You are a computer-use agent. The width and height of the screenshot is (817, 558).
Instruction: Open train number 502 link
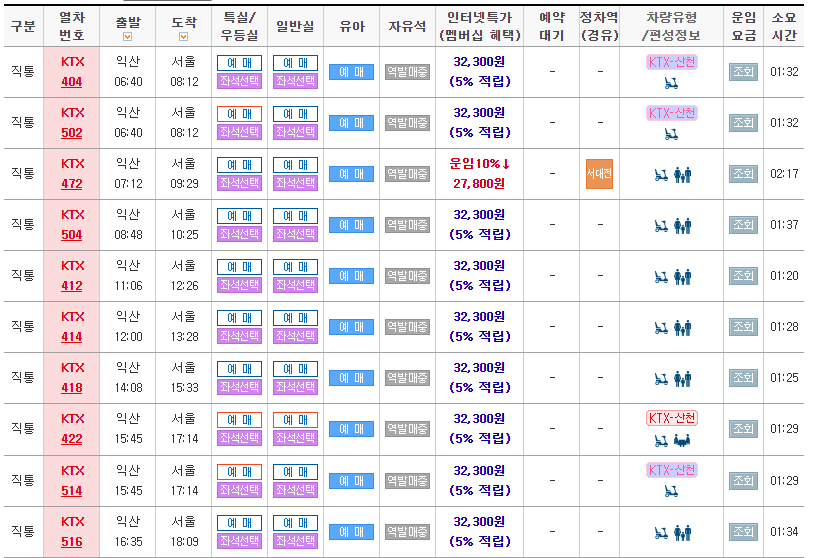71,133
